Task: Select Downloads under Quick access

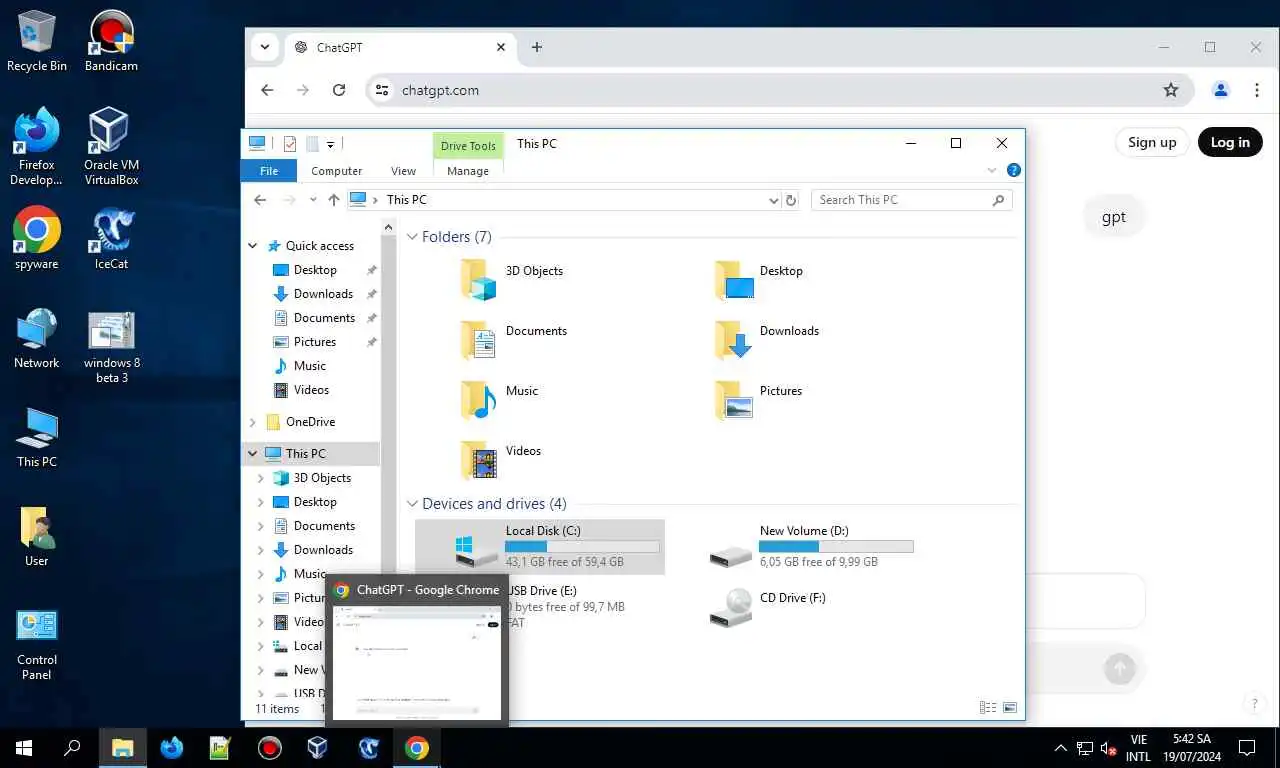Action: pyautogui.click(x=323, y=294)
